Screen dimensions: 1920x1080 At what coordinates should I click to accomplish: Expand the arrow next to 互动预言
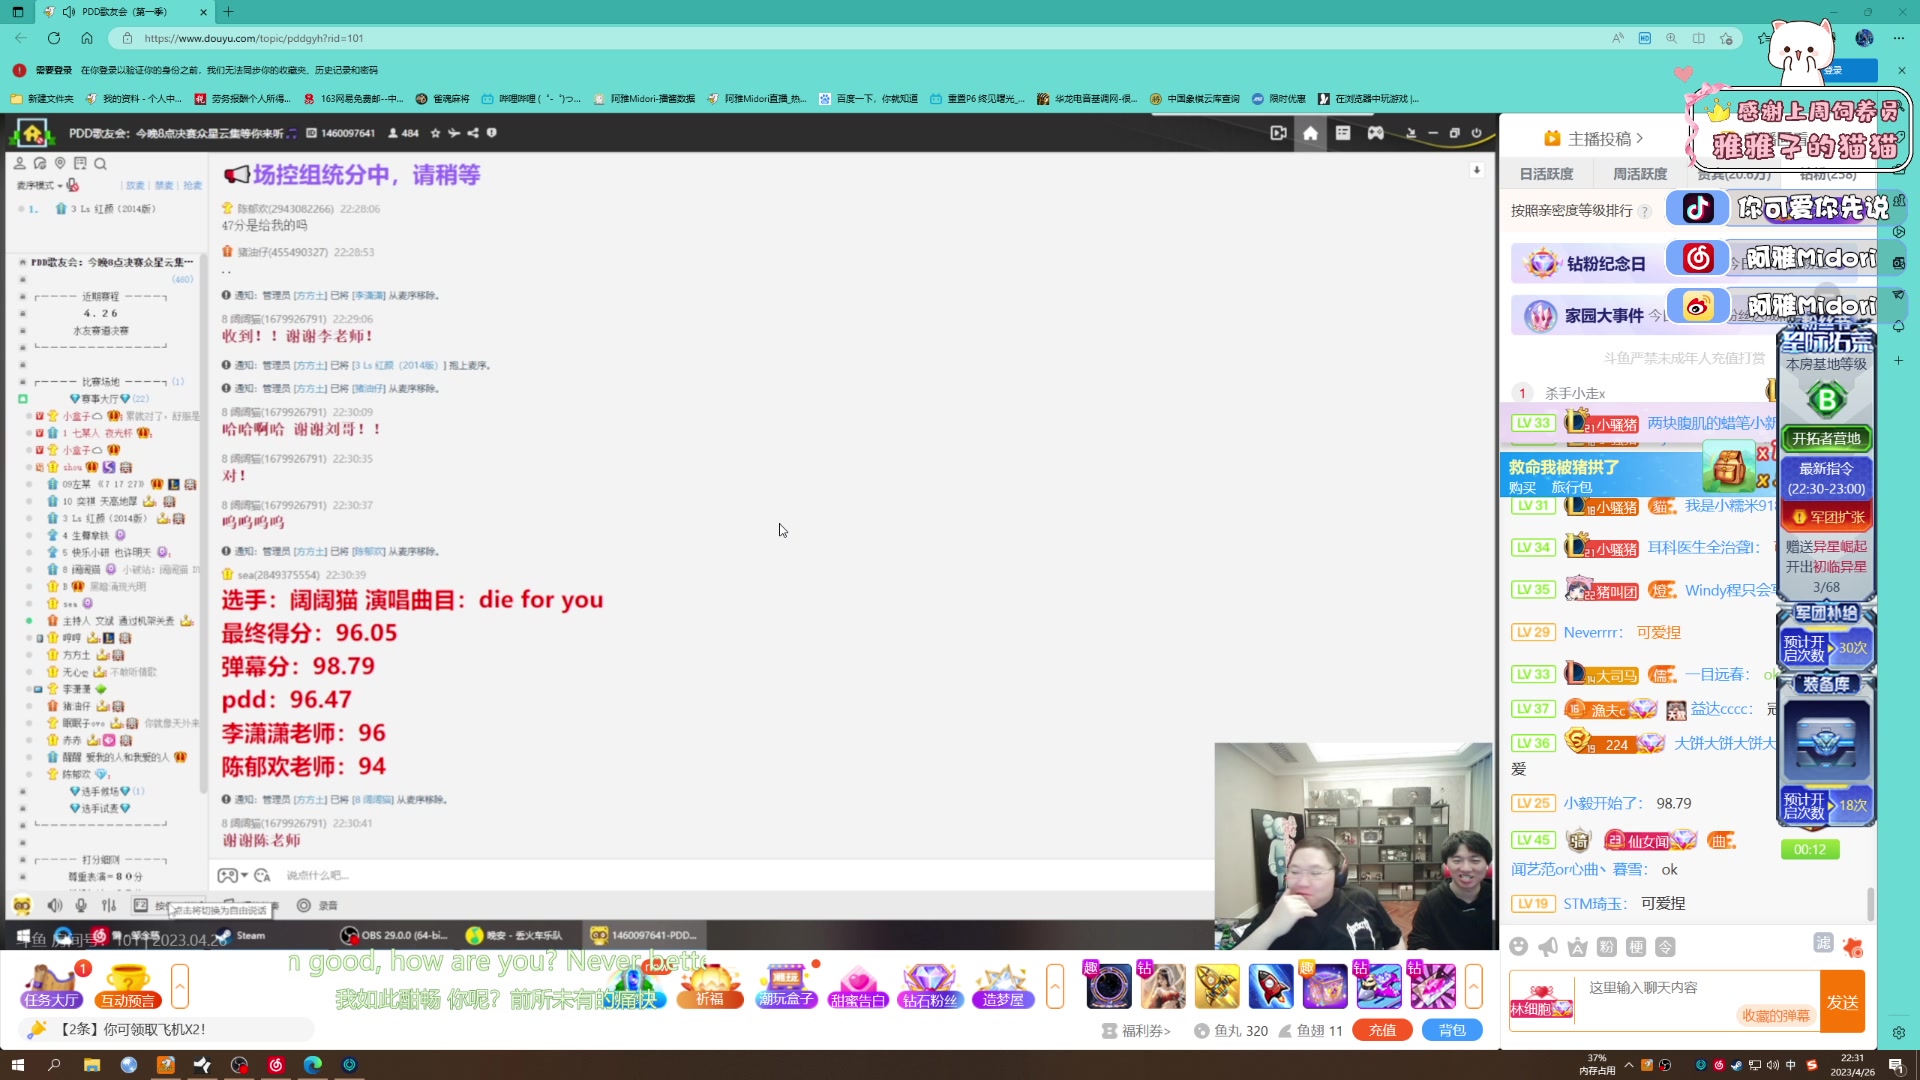point(180,986)
